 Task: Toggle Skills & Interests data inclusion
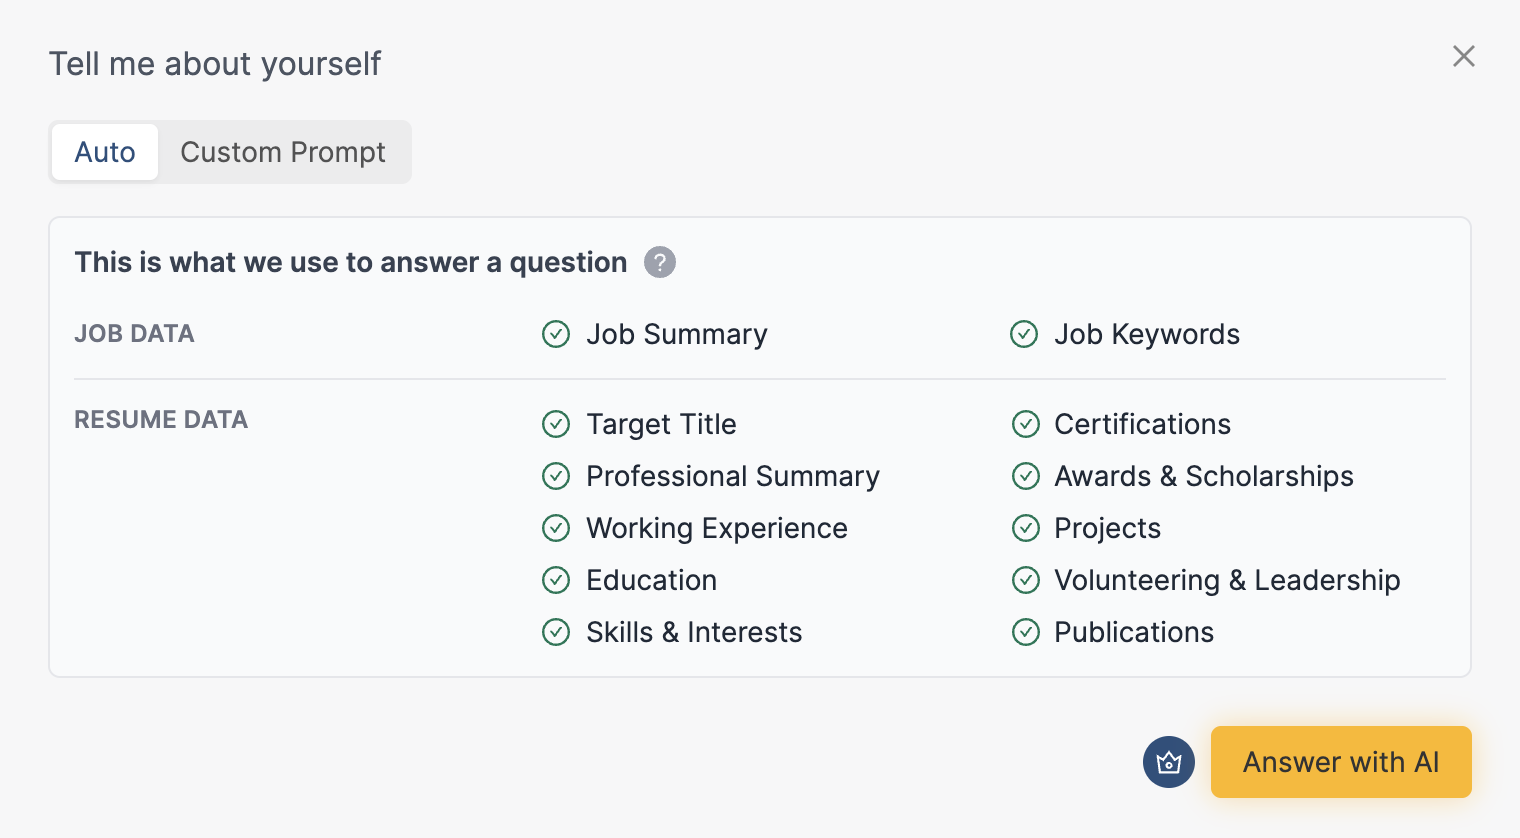click(556, 632)
